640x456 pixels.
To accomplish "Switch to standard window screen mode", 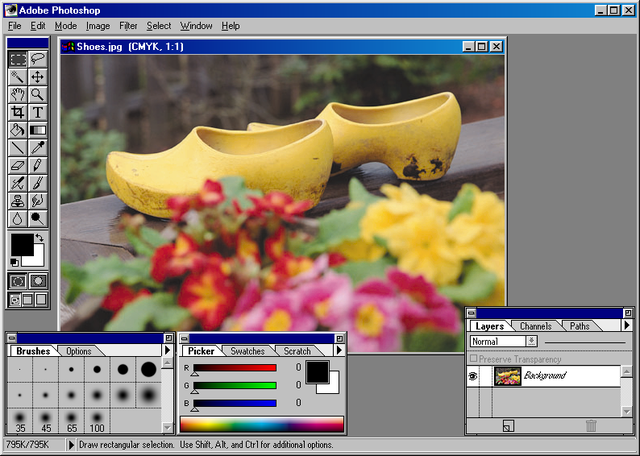I will [15, 300].
